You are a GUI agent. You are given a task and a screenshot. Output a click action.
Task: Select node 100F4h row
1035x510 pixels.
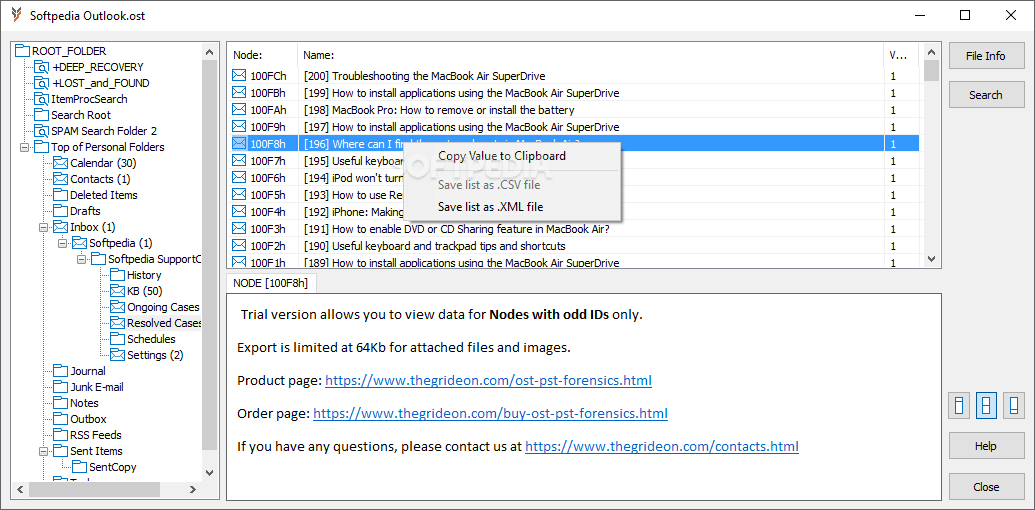coord(574,212)
